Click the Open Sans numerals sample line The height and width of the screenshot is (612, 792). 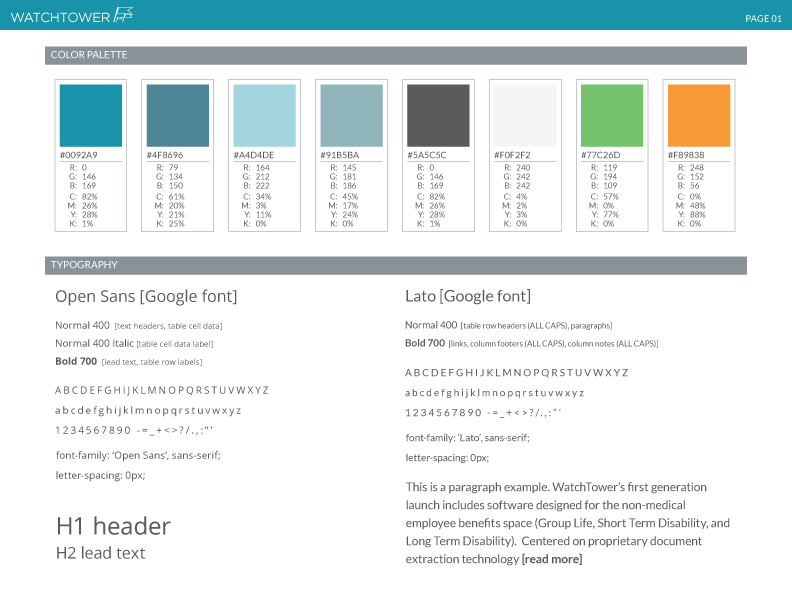tap(134, 430)
